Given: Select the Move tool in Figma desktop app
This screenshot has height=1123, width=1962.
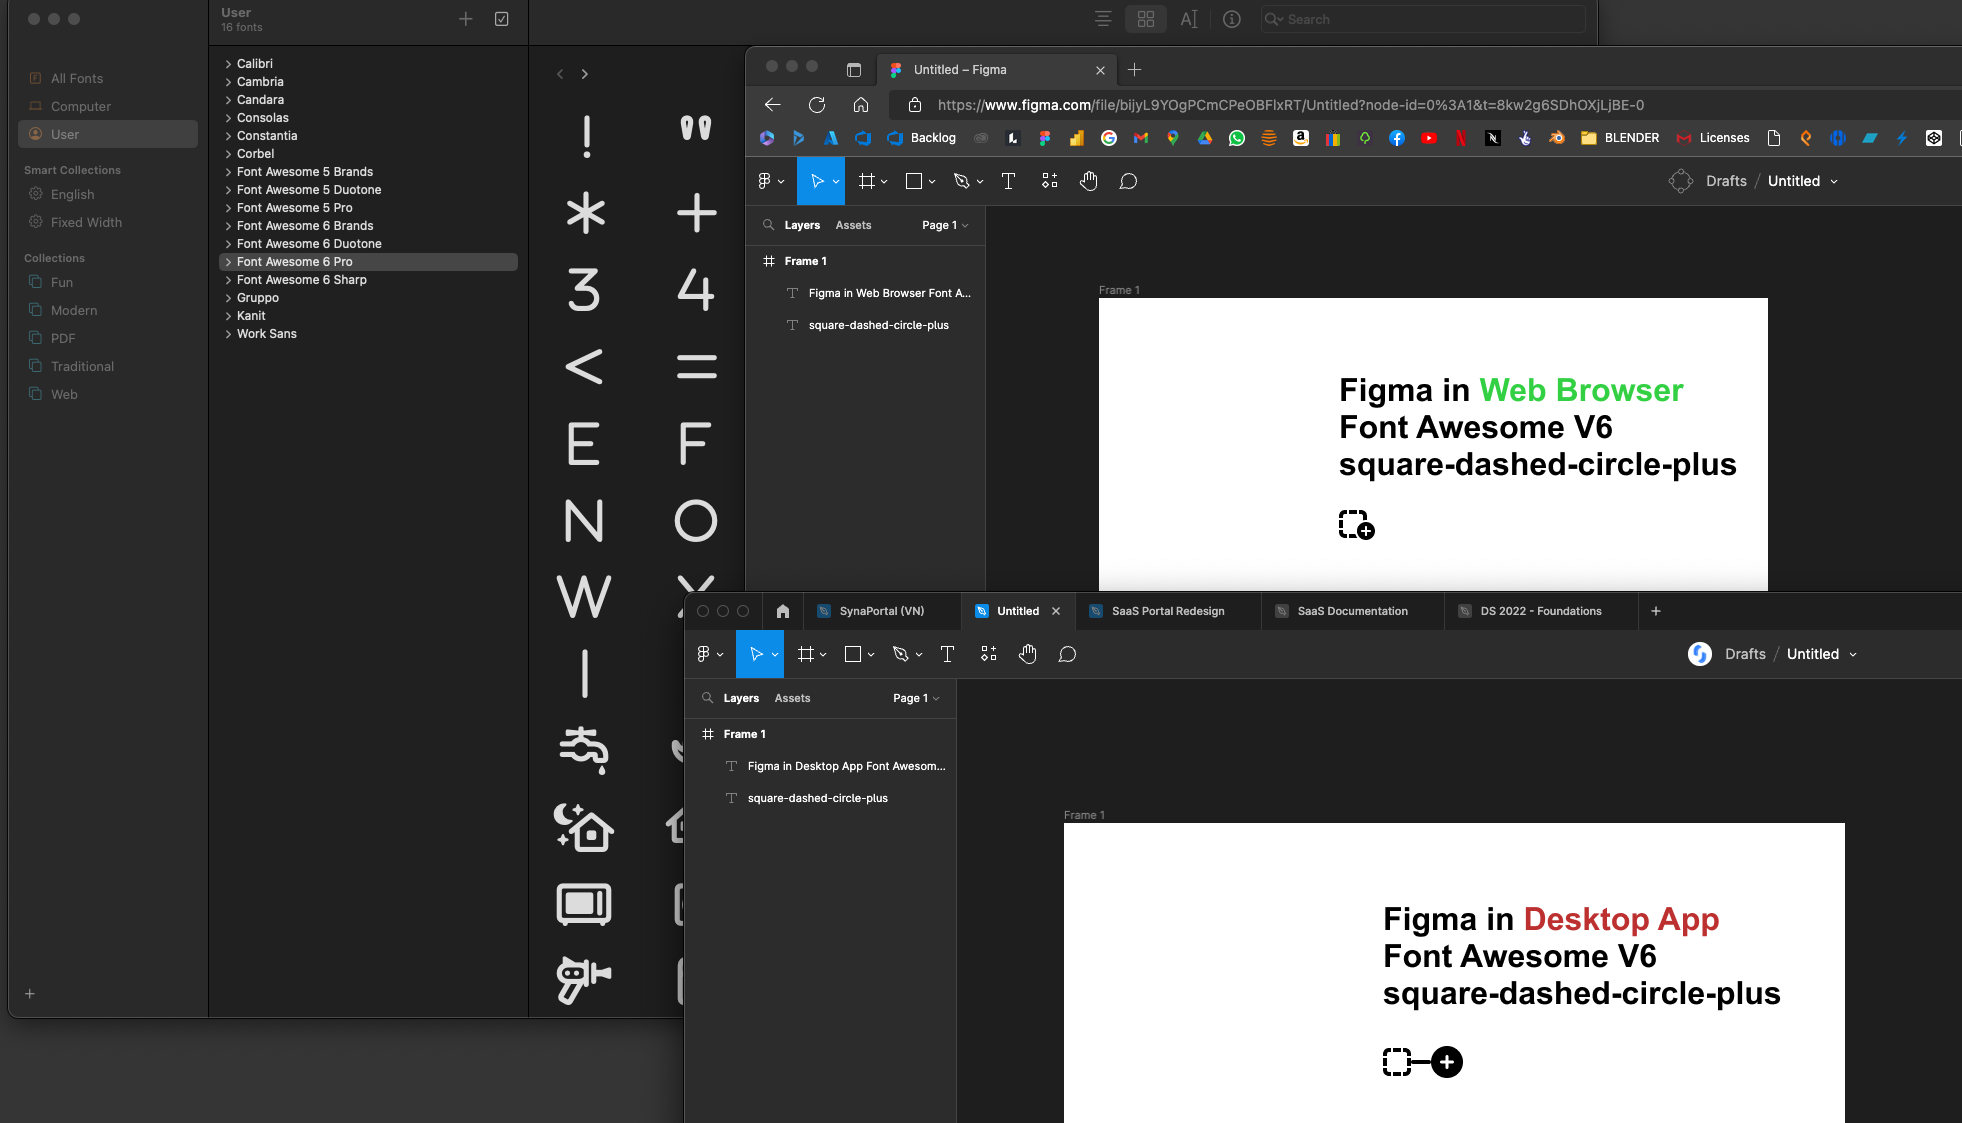Looking at the screenshot, I should tap(757, 654).
